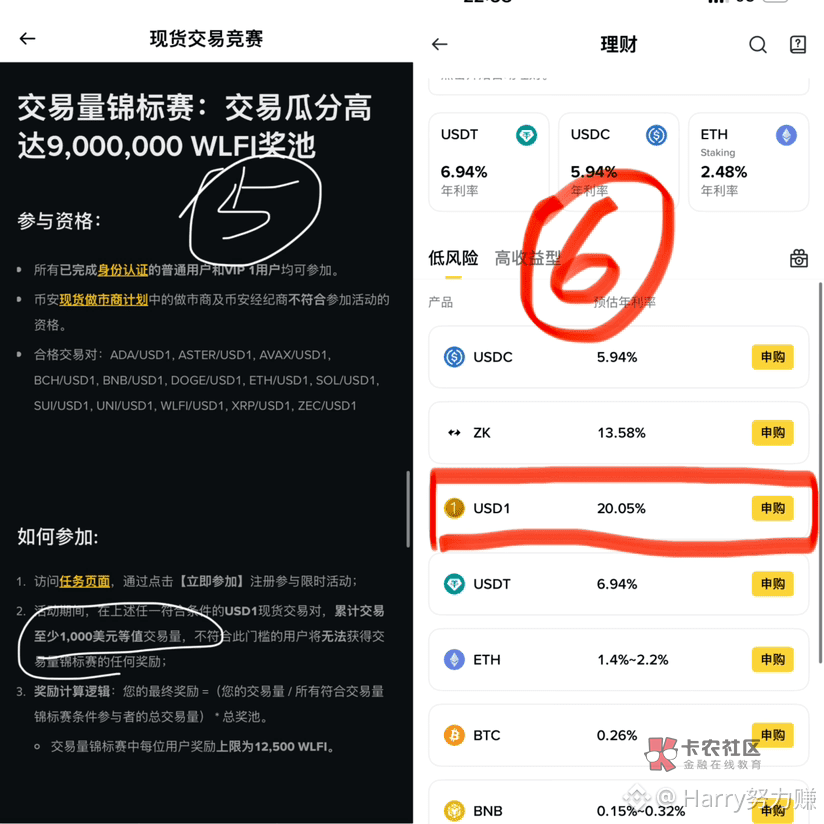Select the BTC 0.26% product row
This screenshot has height=824, width=824.
click(619, 735)
